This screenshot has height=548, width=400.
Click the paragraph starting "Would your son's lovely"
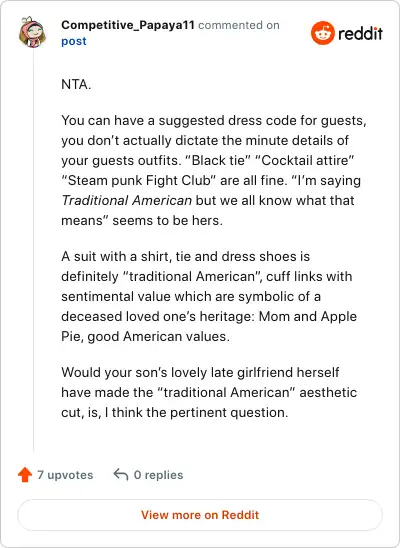point(209,392)
